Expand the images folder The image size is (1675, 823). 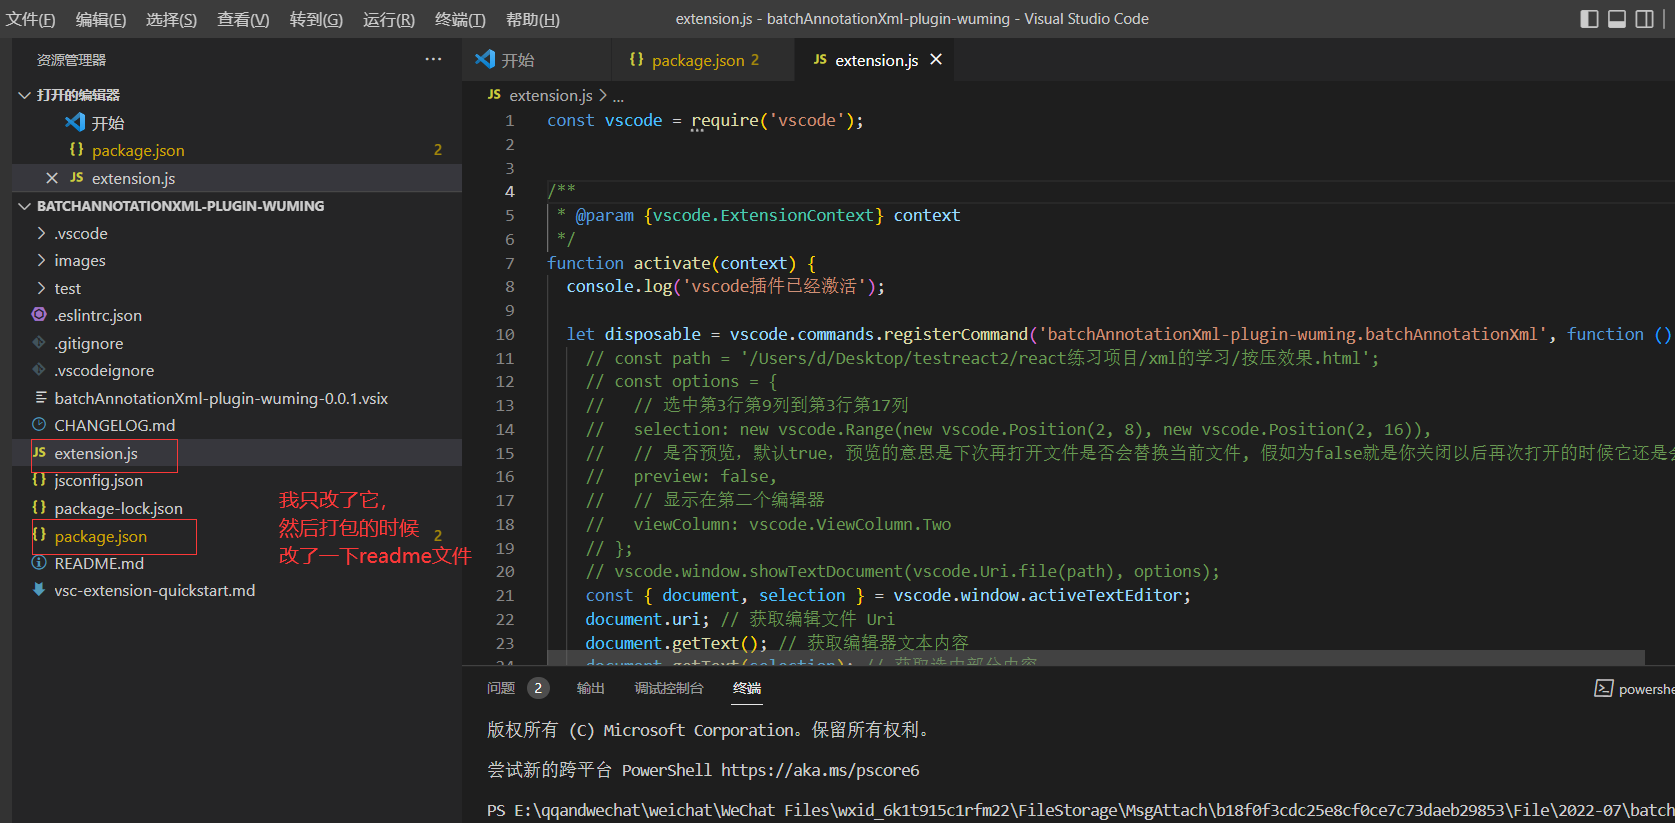pos(41,260)
